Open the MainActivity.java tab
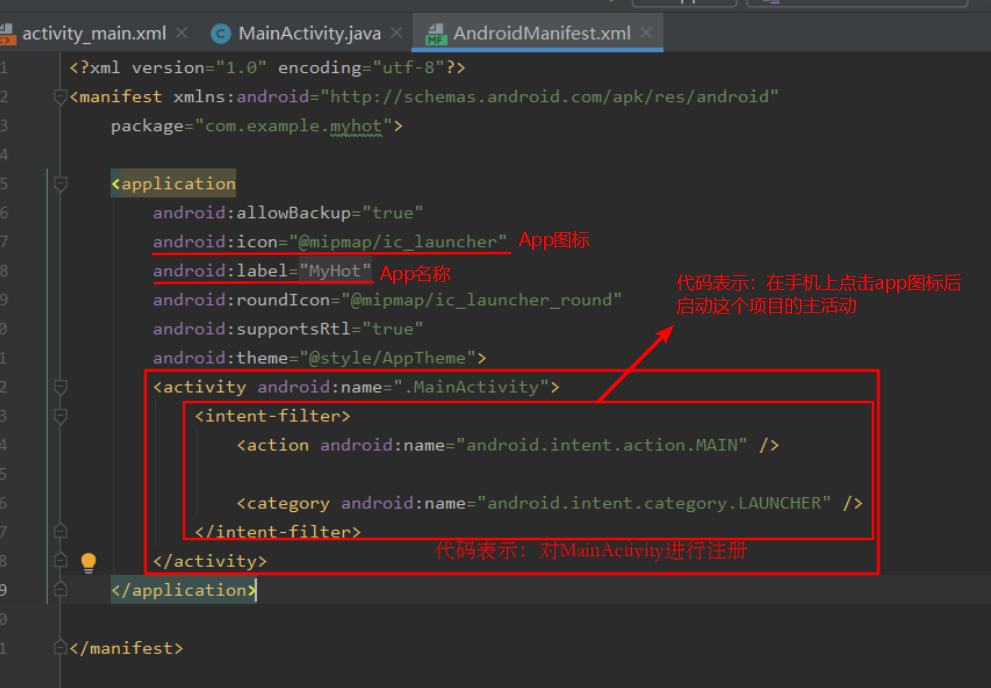The height and width of the screenshot is (688, 991). coord(310,33)
